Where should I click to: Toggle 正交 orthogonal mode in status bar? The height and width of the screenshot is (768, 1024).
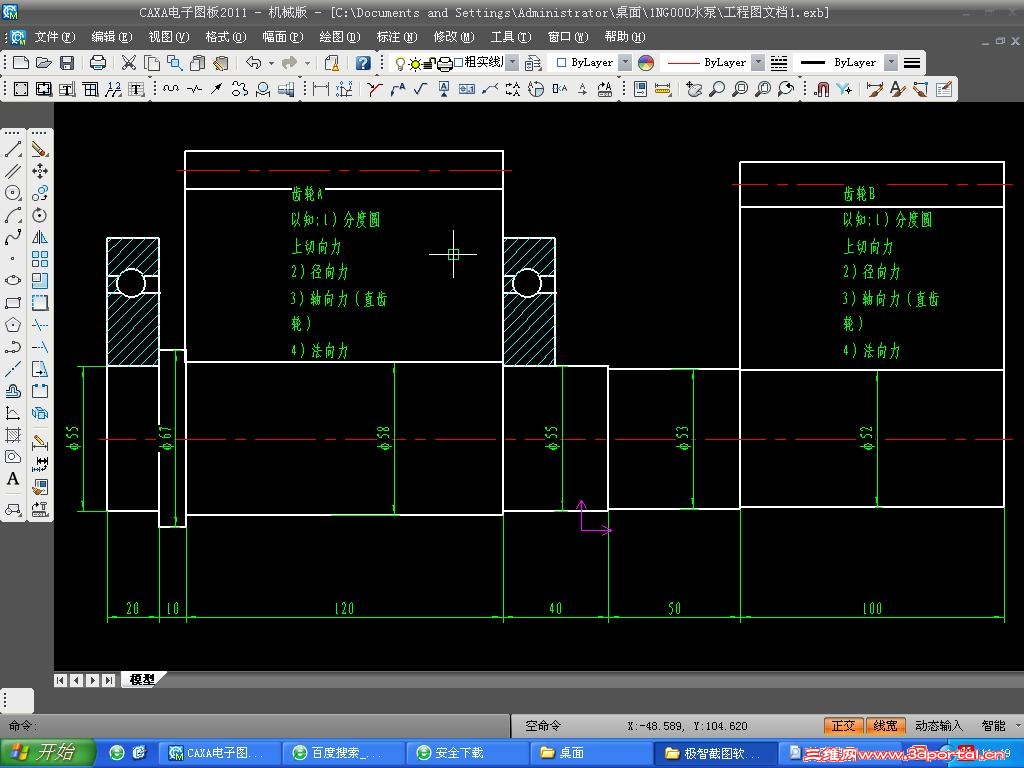tap(843, 726)
